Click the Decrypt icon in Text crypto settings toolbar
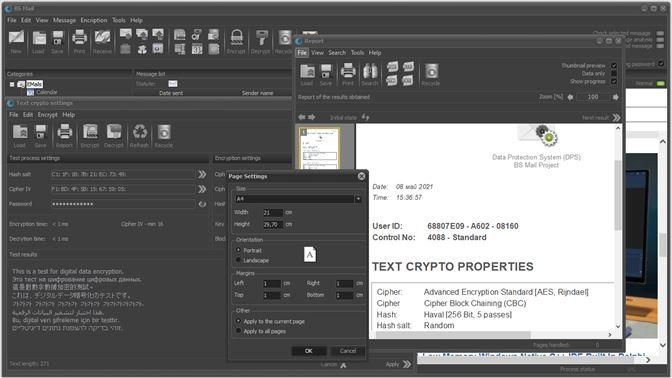This screenshot has height=378, width=672. pos(114,132)
